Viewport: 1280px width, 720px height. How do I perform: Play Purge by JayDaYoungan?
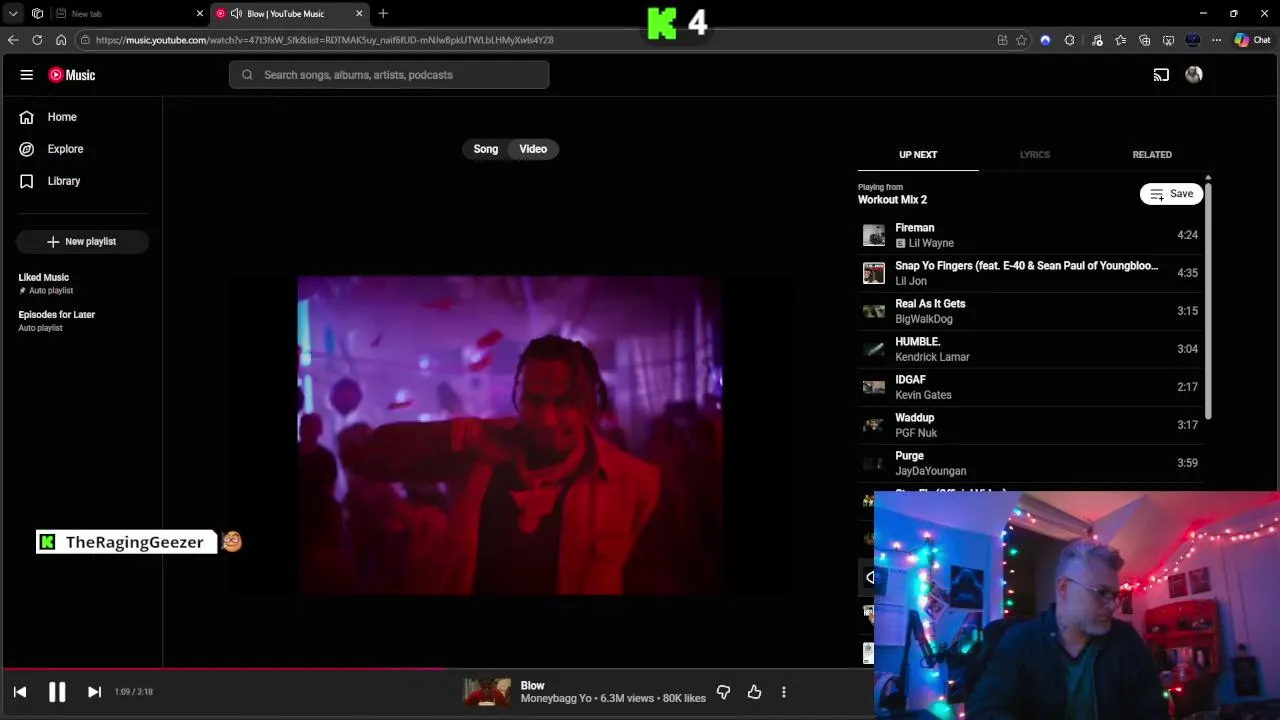pyautogui.click(x=1030, y=463)
